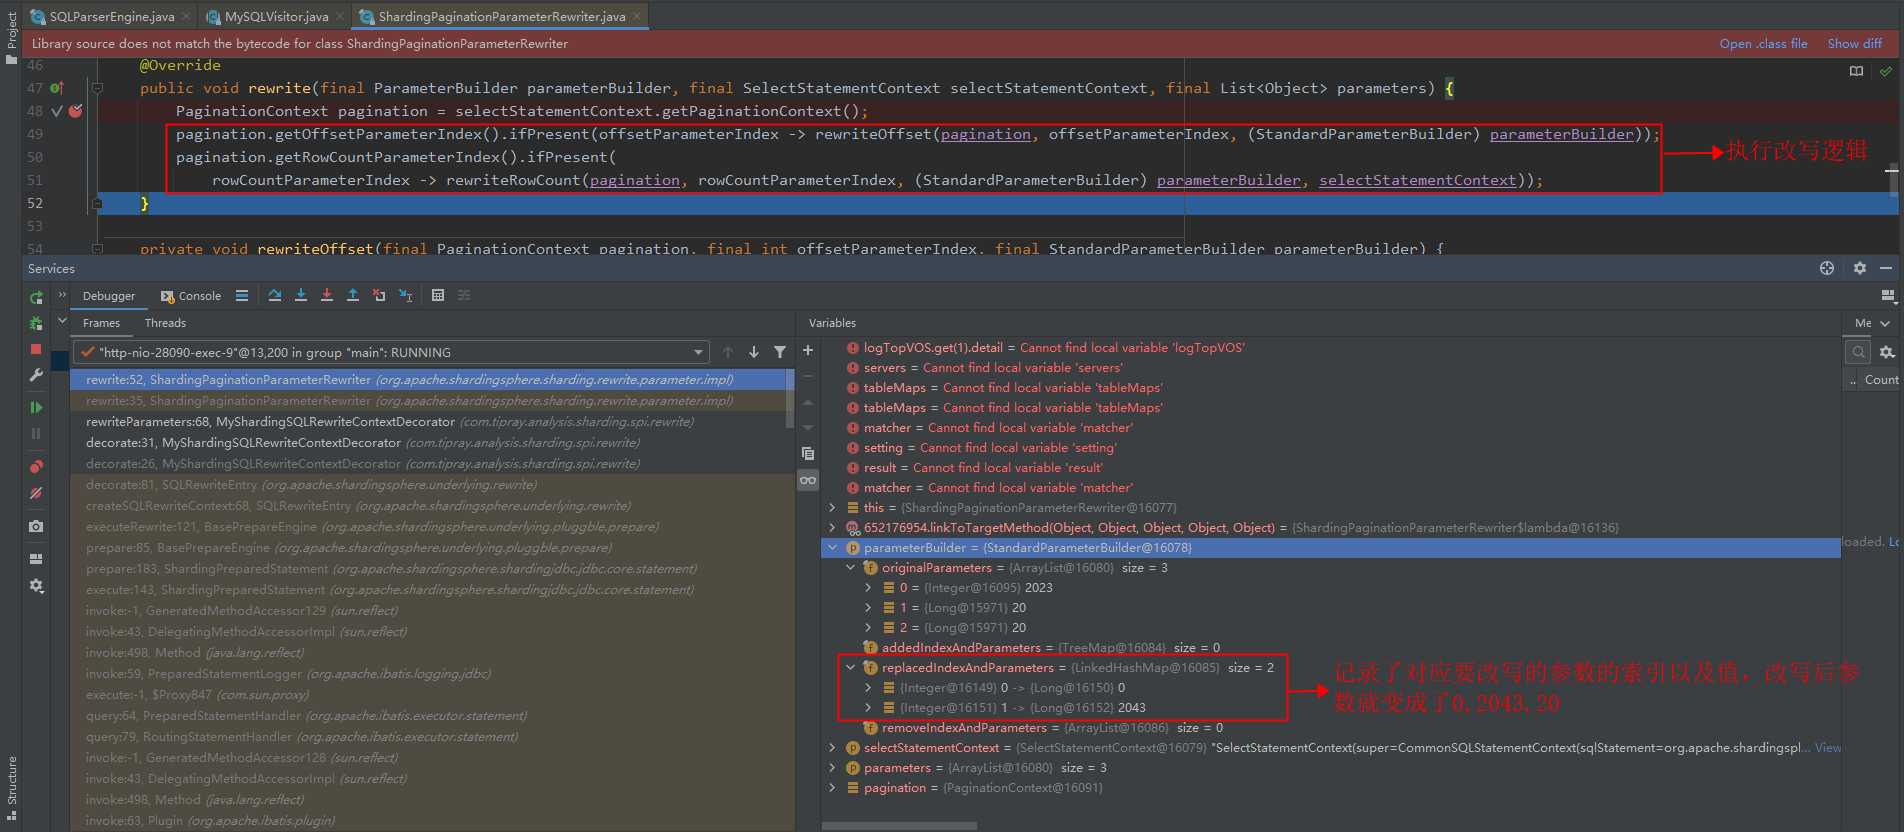
Task: Click the Step Over icon
Action: [275, 295]
